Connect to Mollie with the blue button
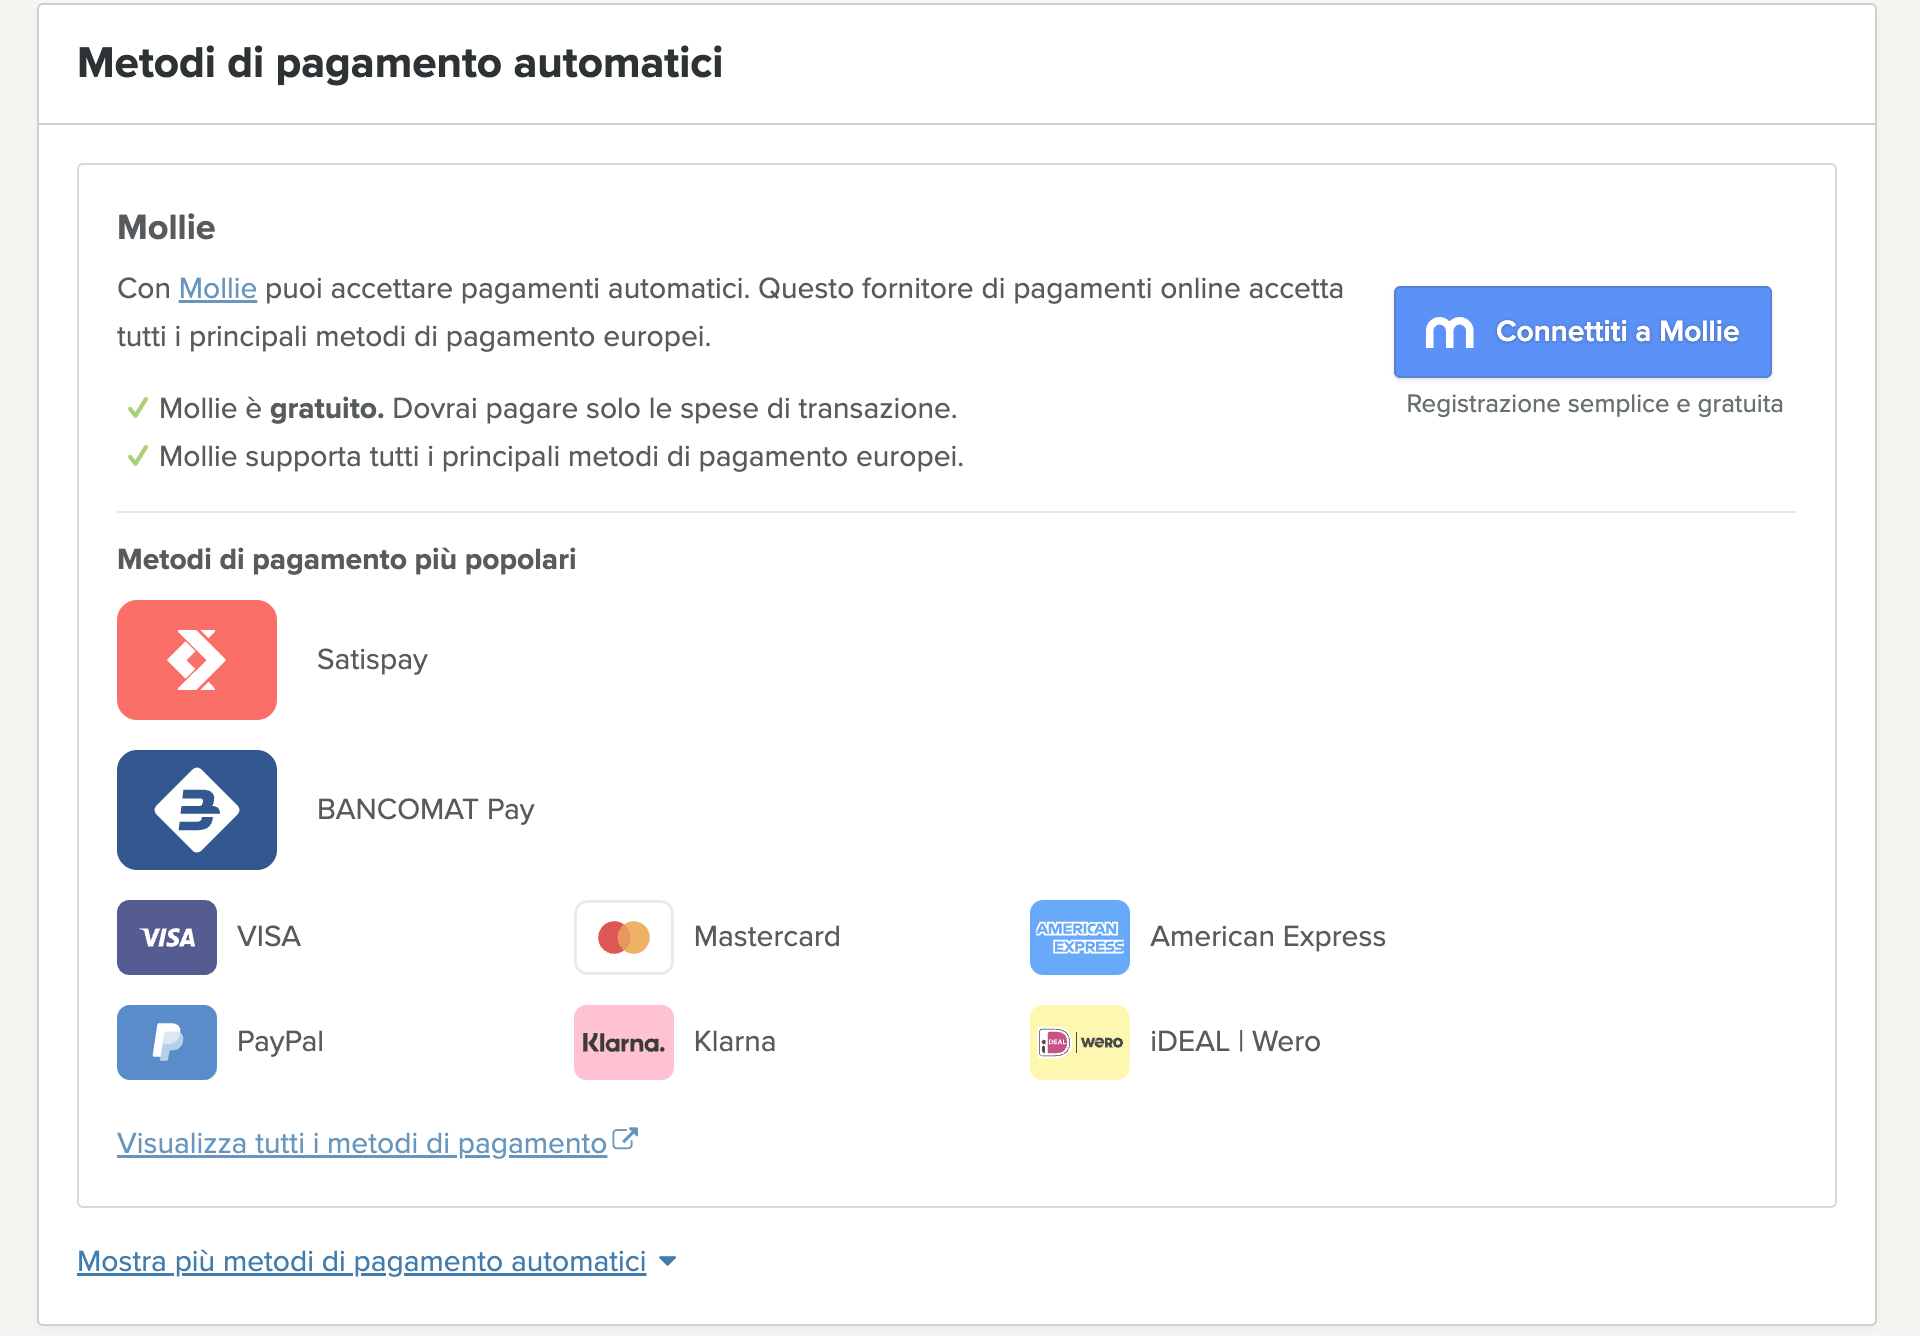 (x=1583, y=332)
